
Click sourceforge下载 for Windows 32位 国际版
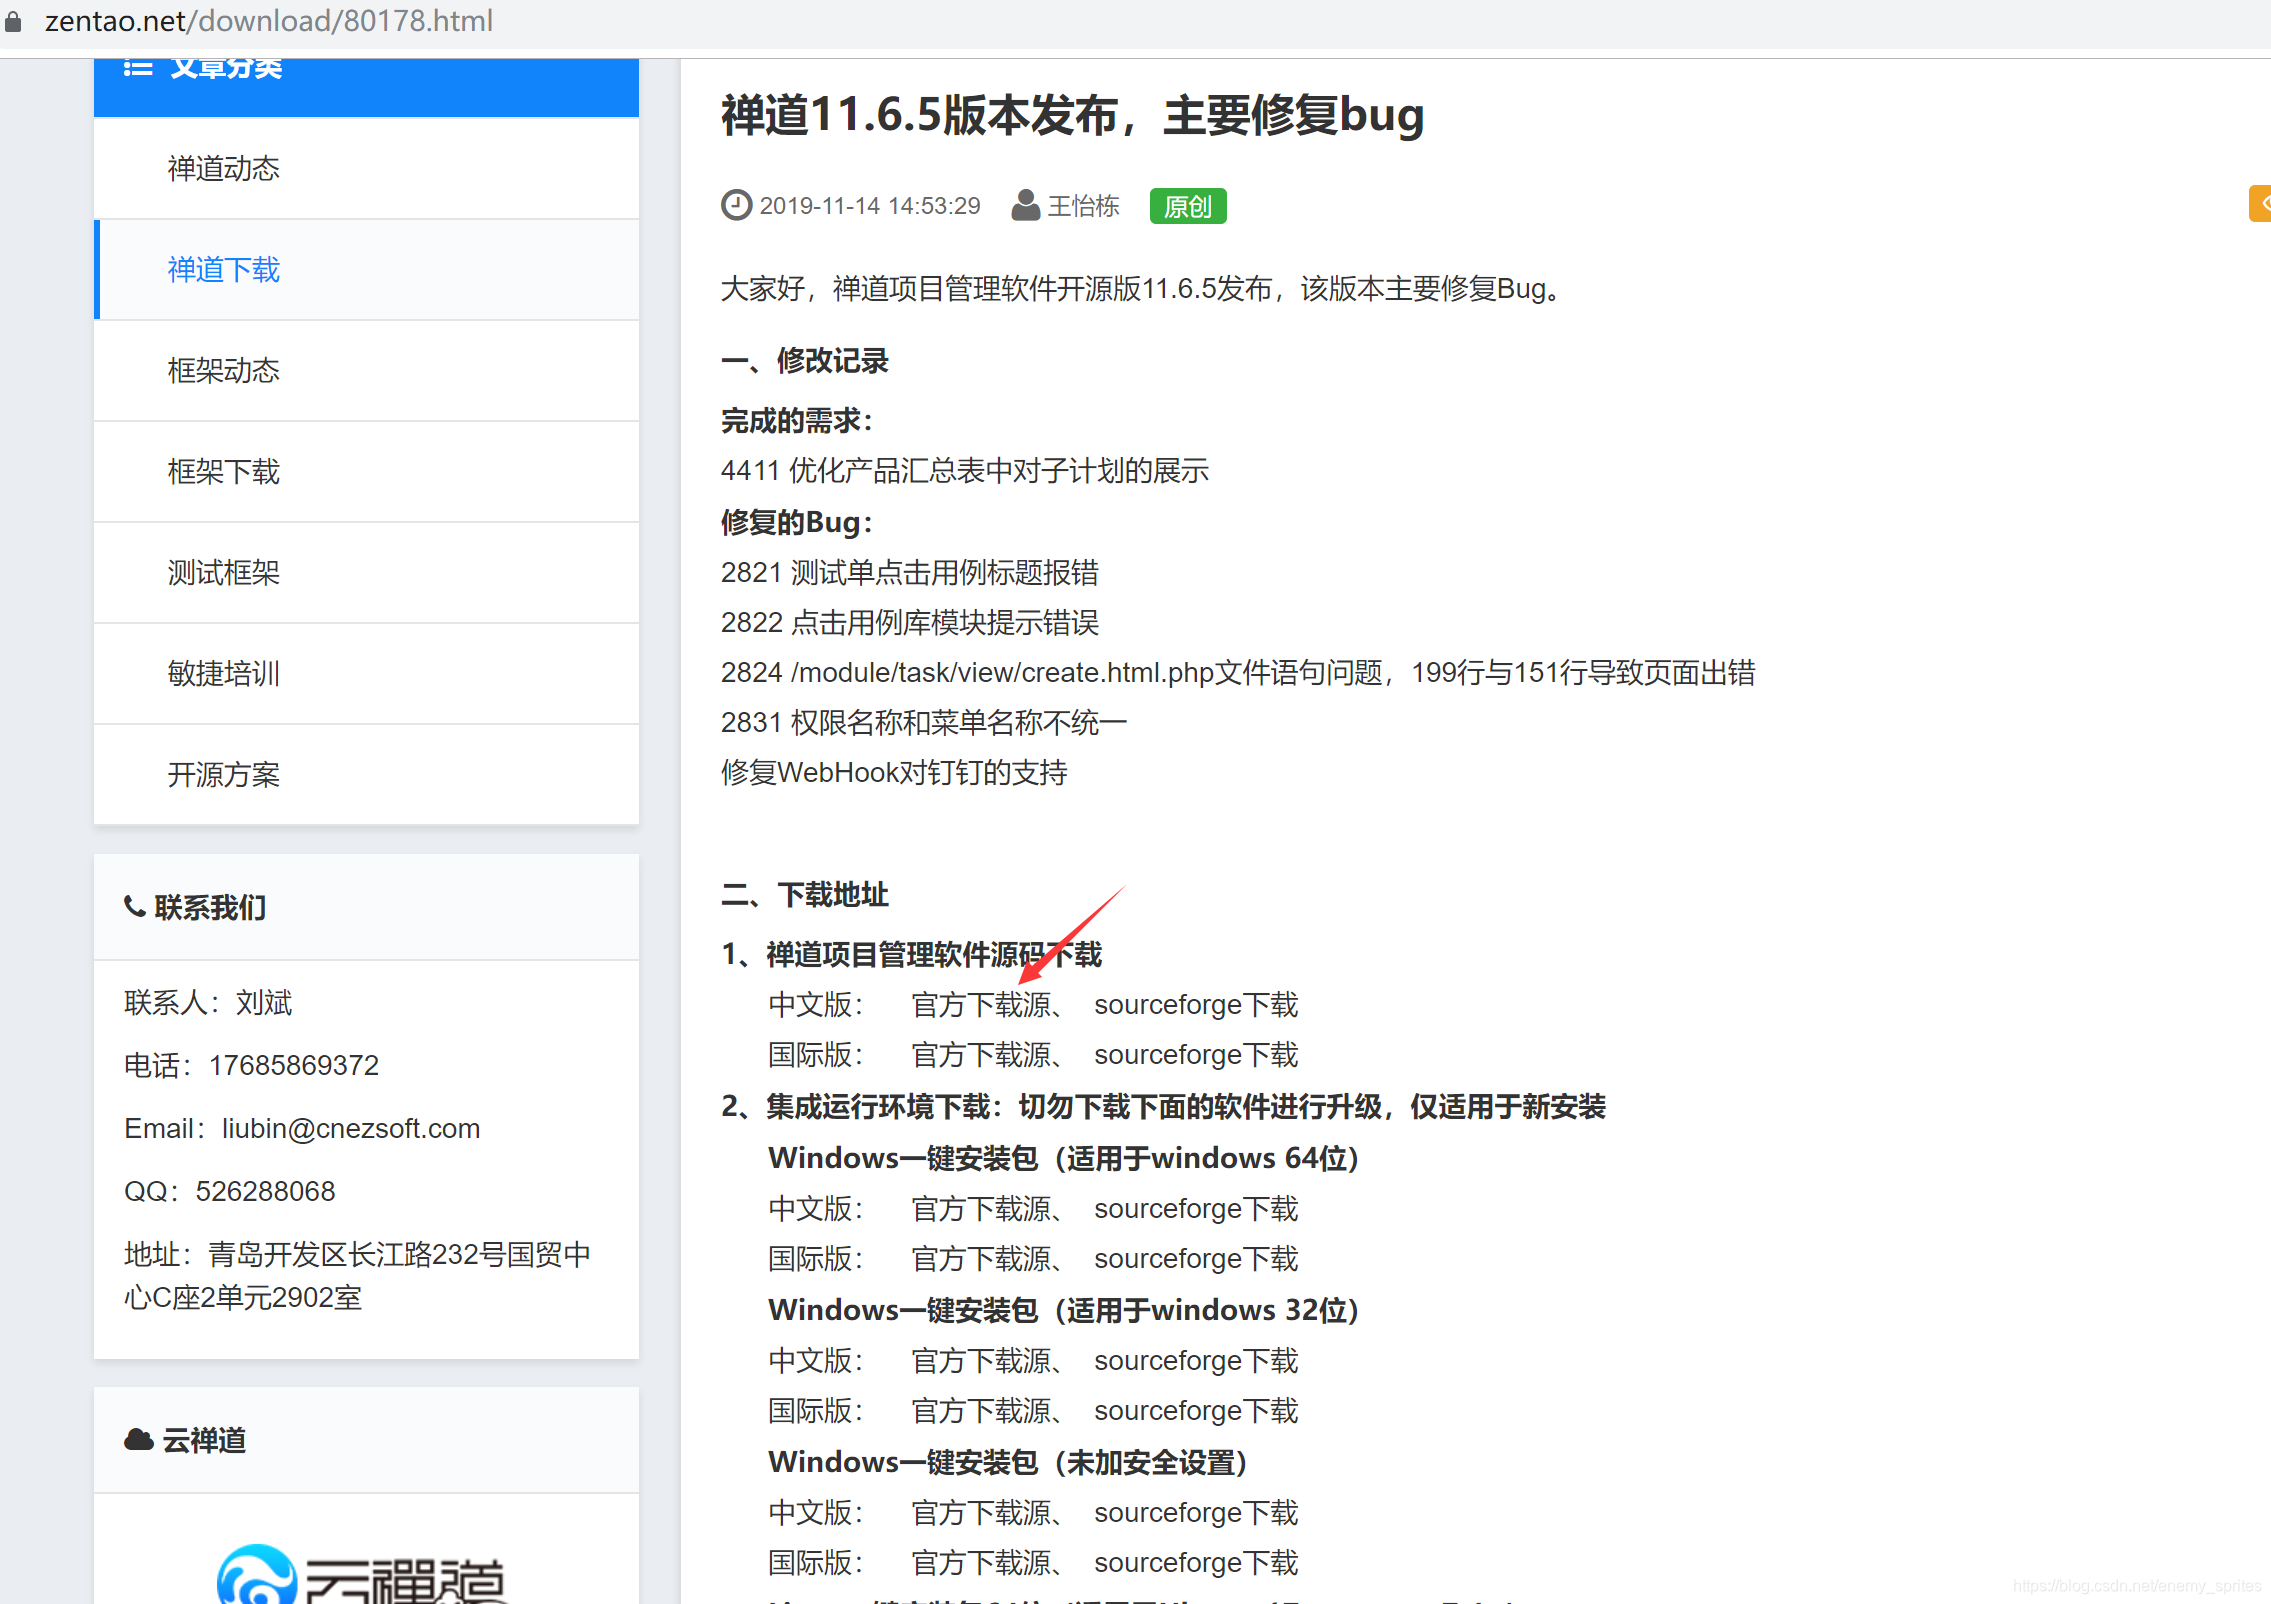point(1196,1411)
